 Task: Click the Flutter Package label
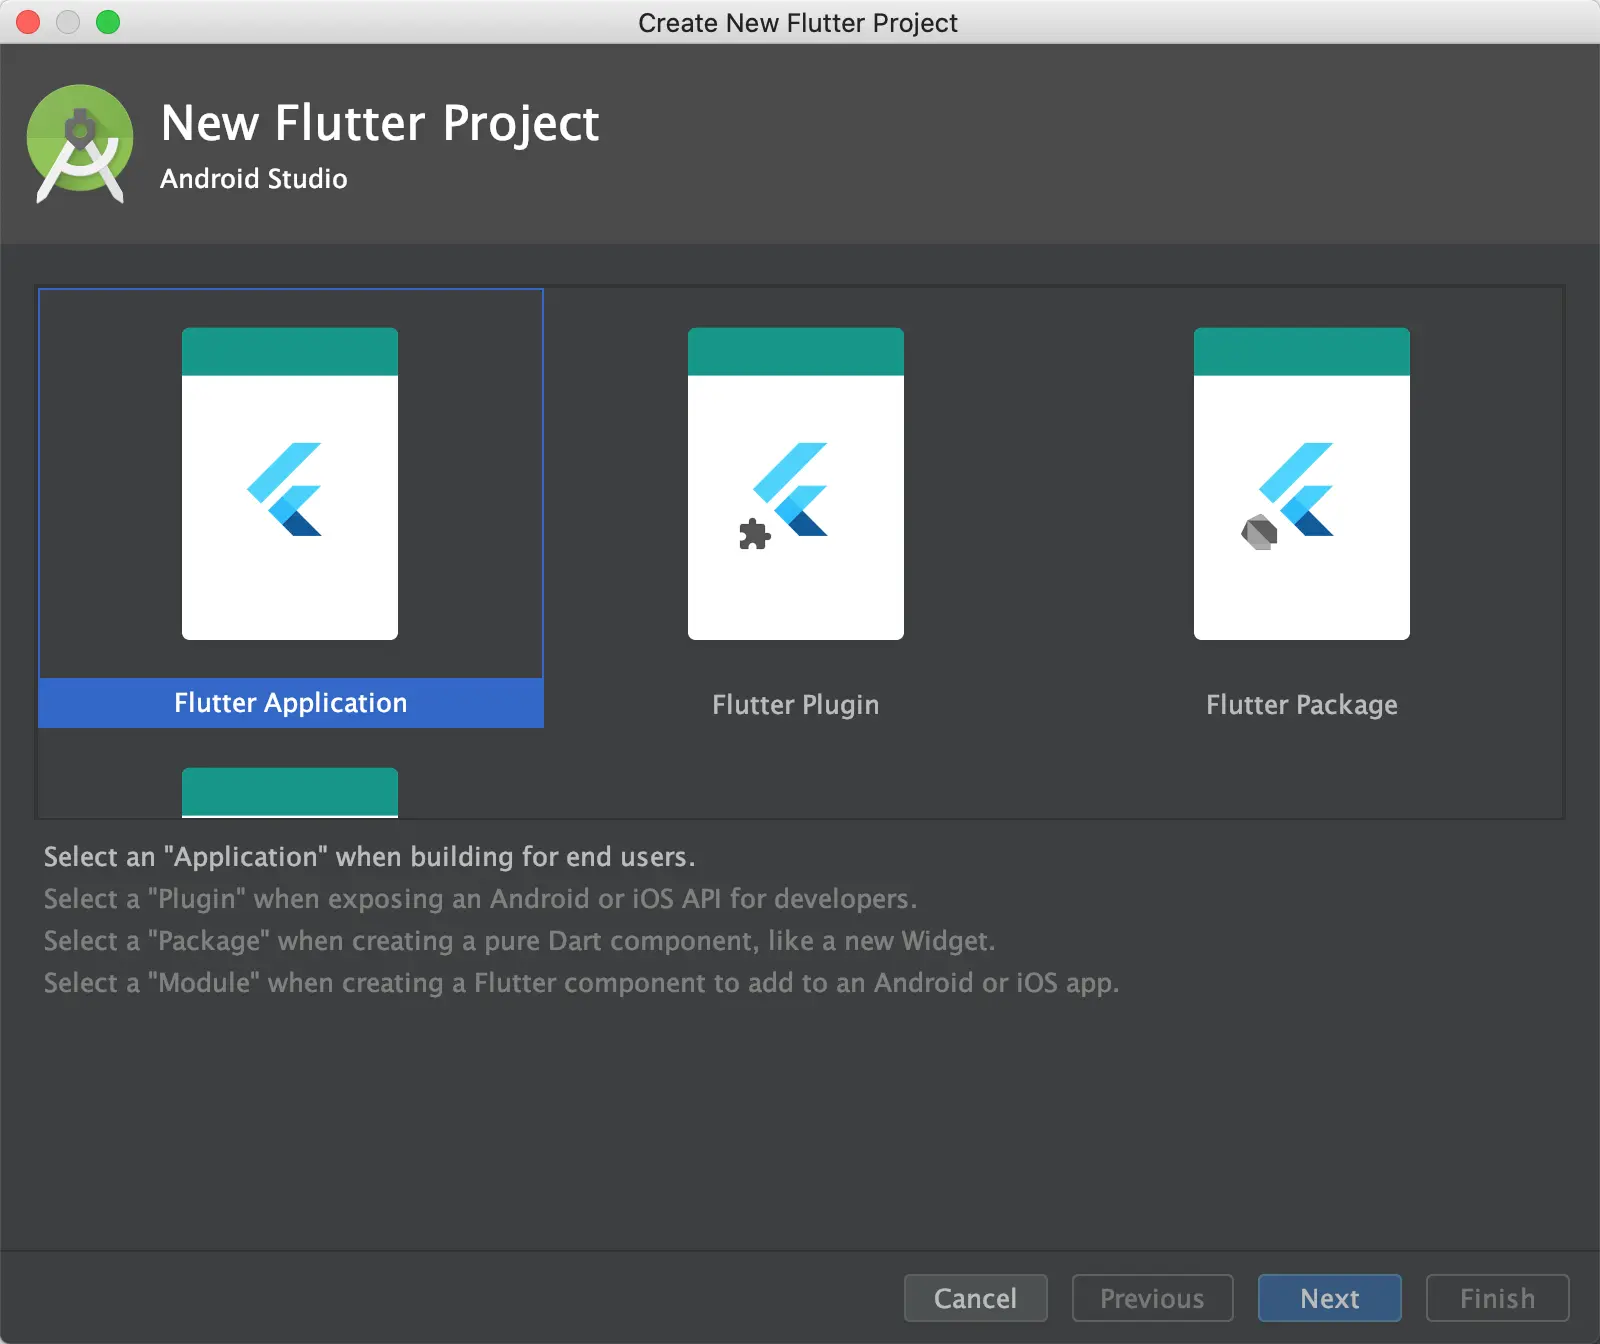pyautogui.click(x=1302, y=705)
